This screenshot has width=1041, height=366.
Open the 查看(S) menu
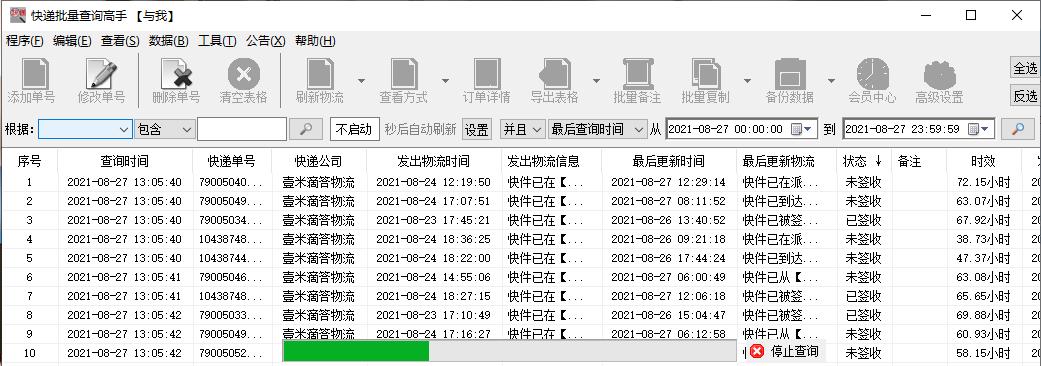pos(120,41)
